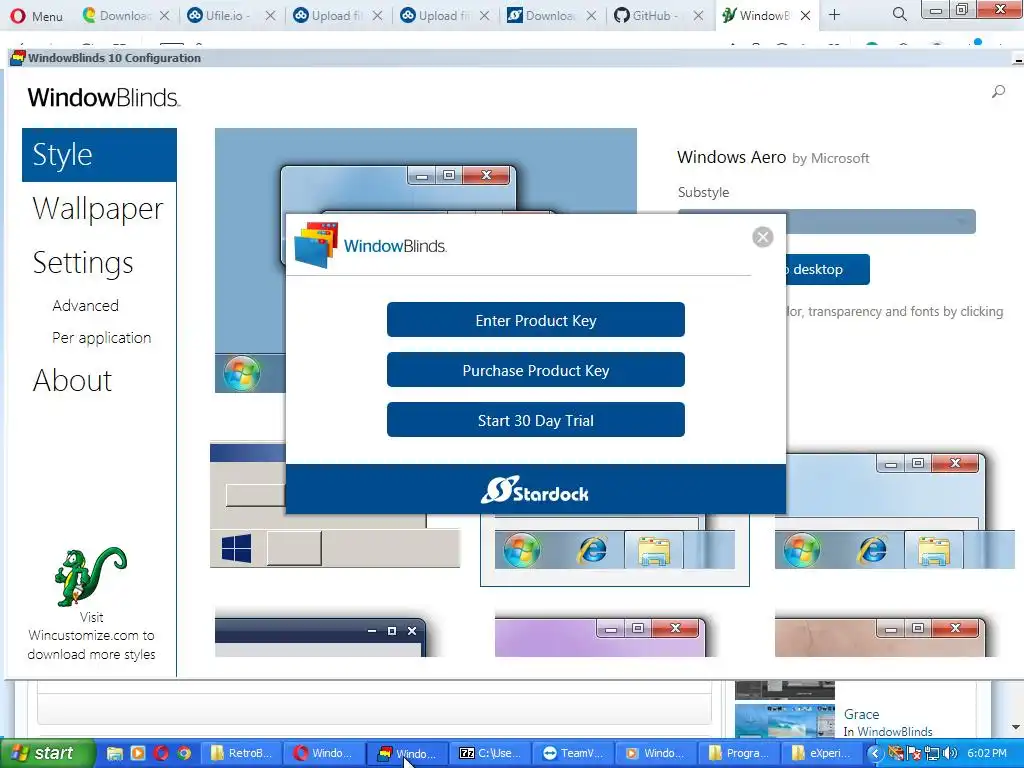Close the GitHub browser tab
Screen dimensions: 1024x768
pos(698,16)
